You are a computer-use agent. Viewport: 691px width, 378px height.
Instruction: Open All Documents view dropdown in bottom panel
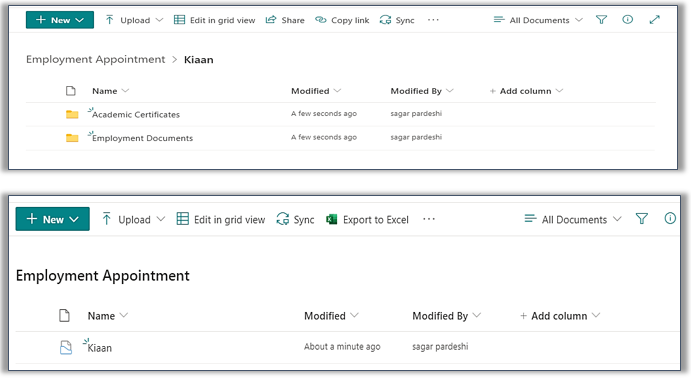click(573, 219)
